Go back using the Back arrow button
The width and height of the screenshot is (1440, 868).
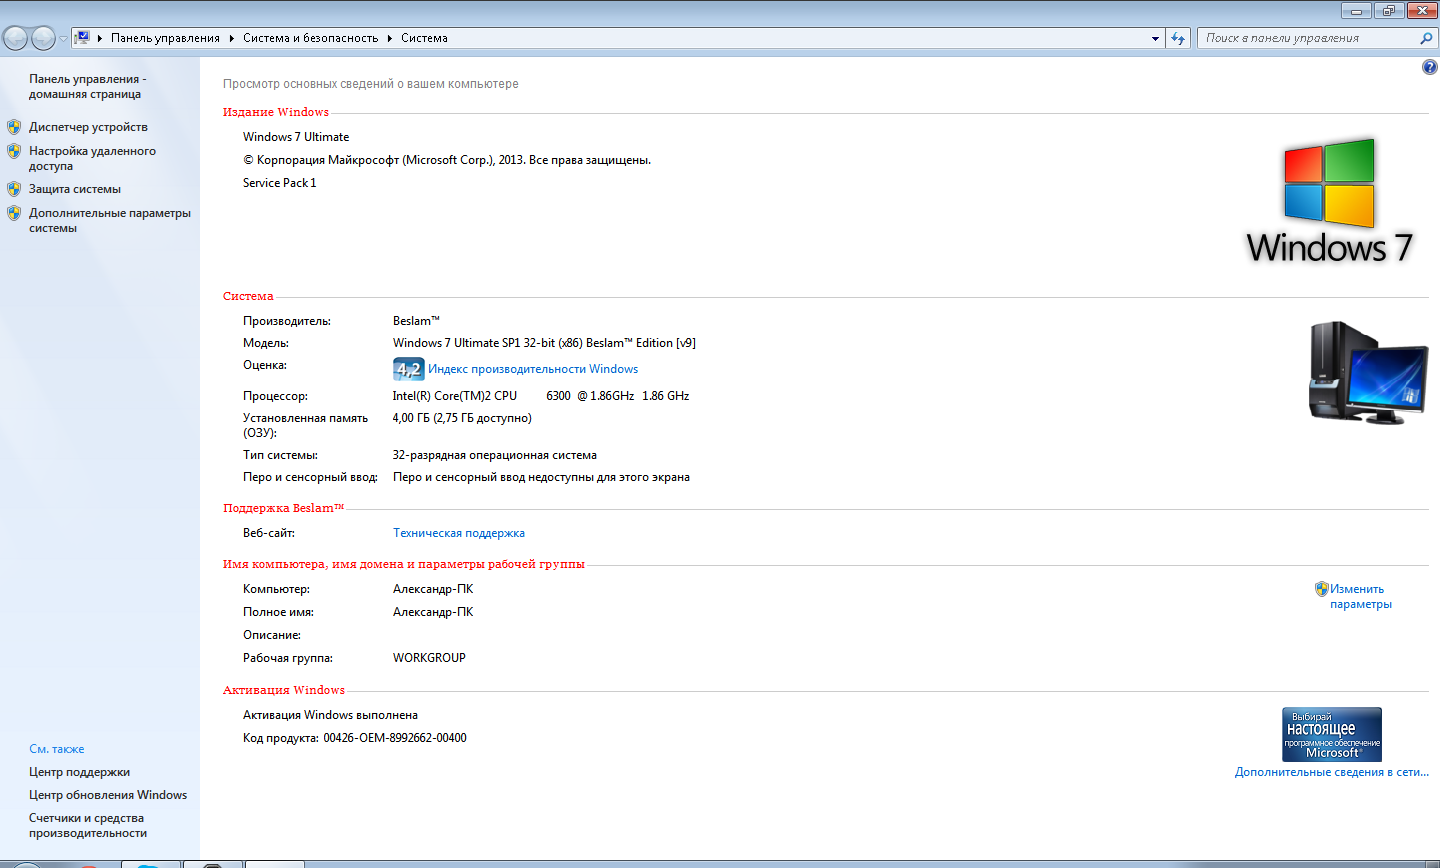coord(16,38)
